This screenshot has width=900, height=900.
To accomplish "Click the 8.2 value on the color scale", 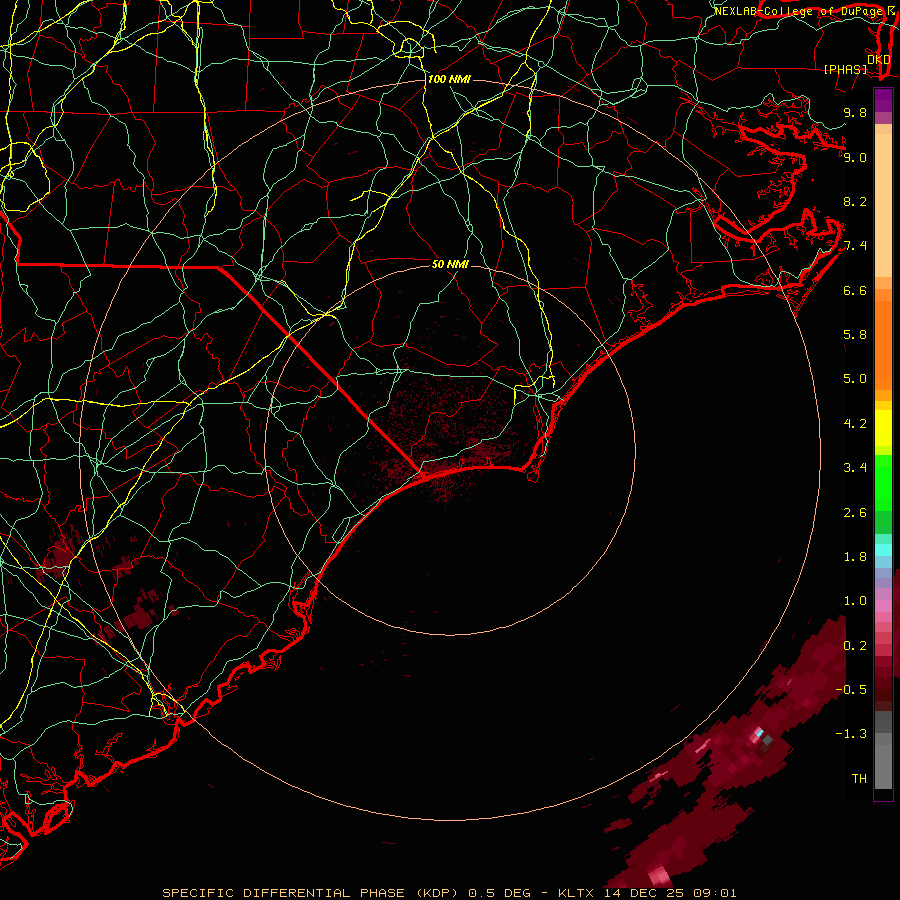I will point(855,201).
